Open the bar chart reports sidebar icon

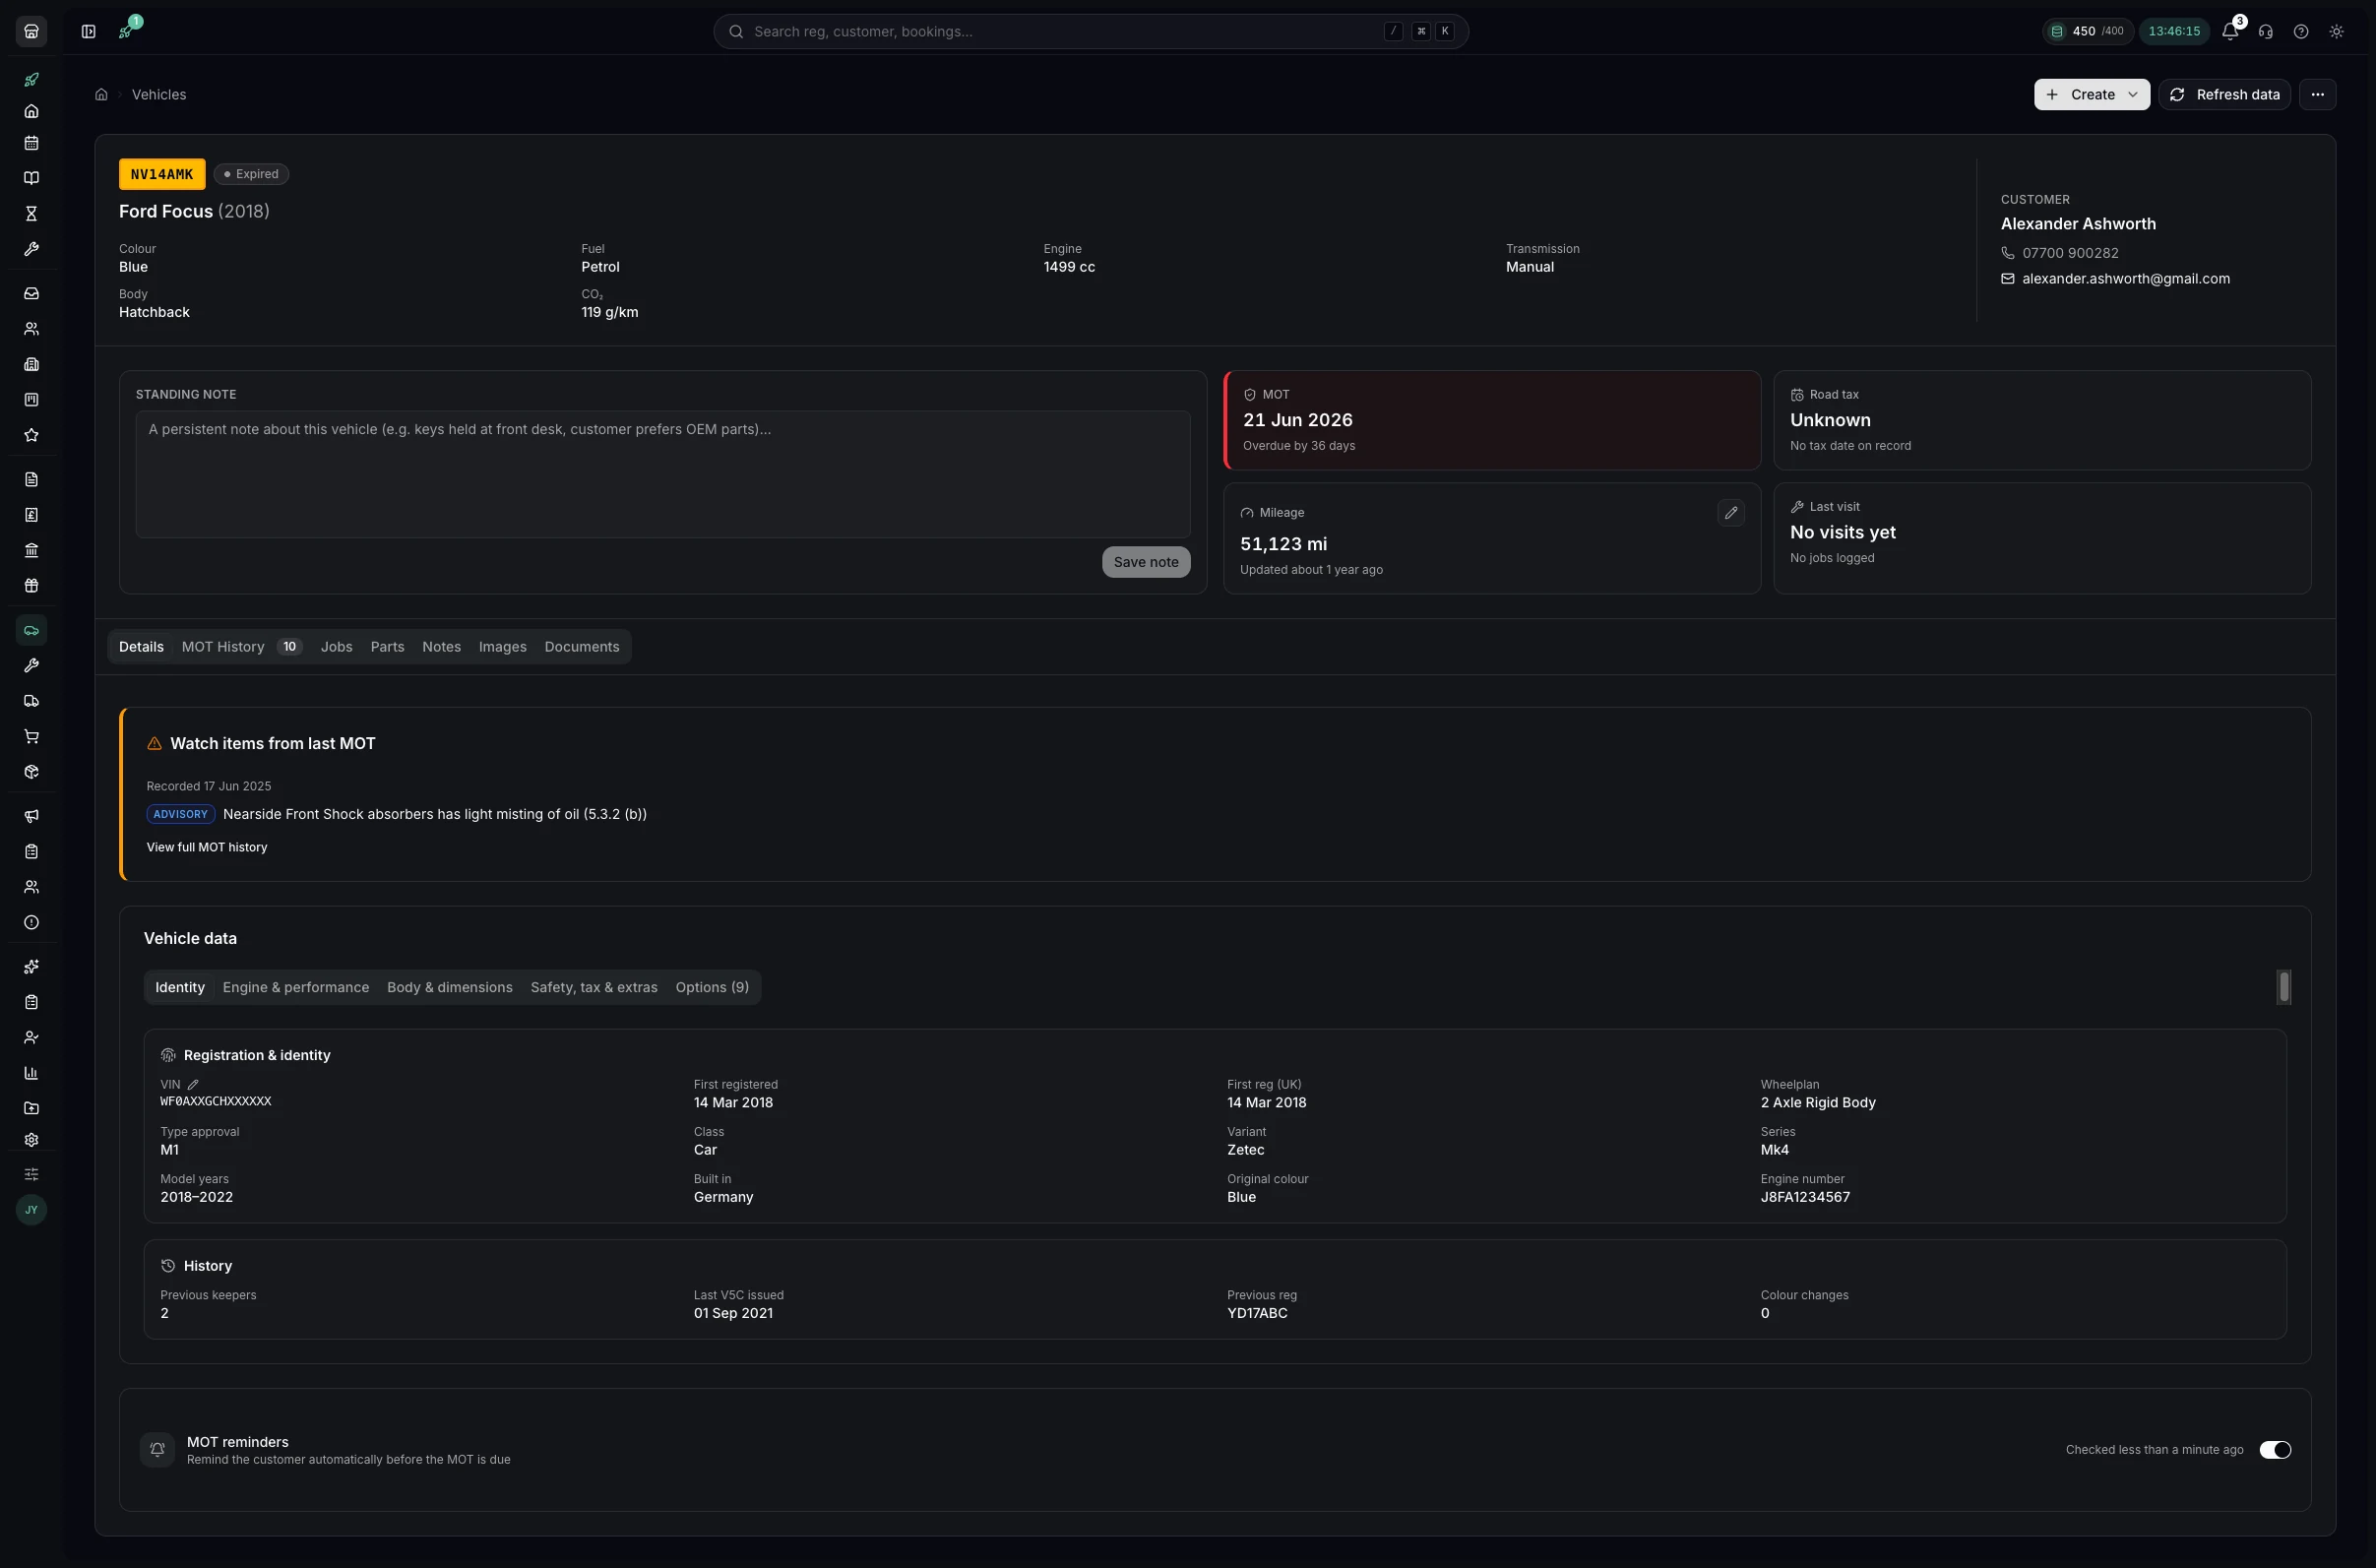31,1073
